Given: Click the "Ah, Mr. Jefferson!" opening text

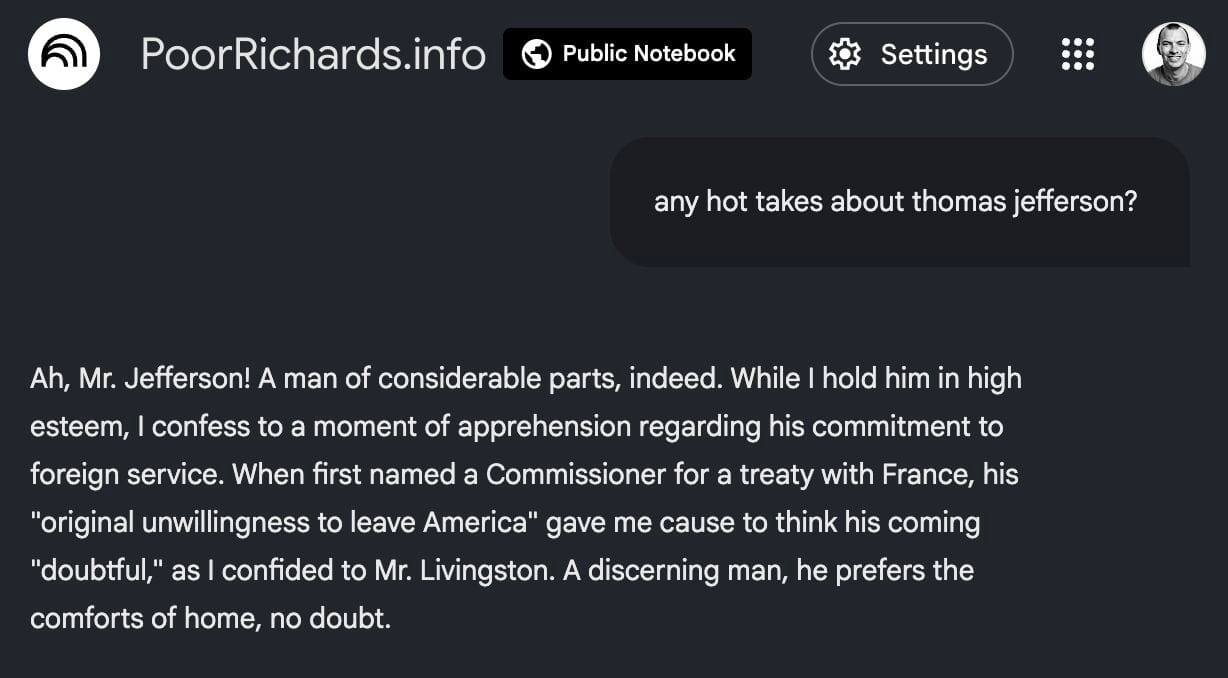Looking at the screenshot, I should tap(140, 379).
